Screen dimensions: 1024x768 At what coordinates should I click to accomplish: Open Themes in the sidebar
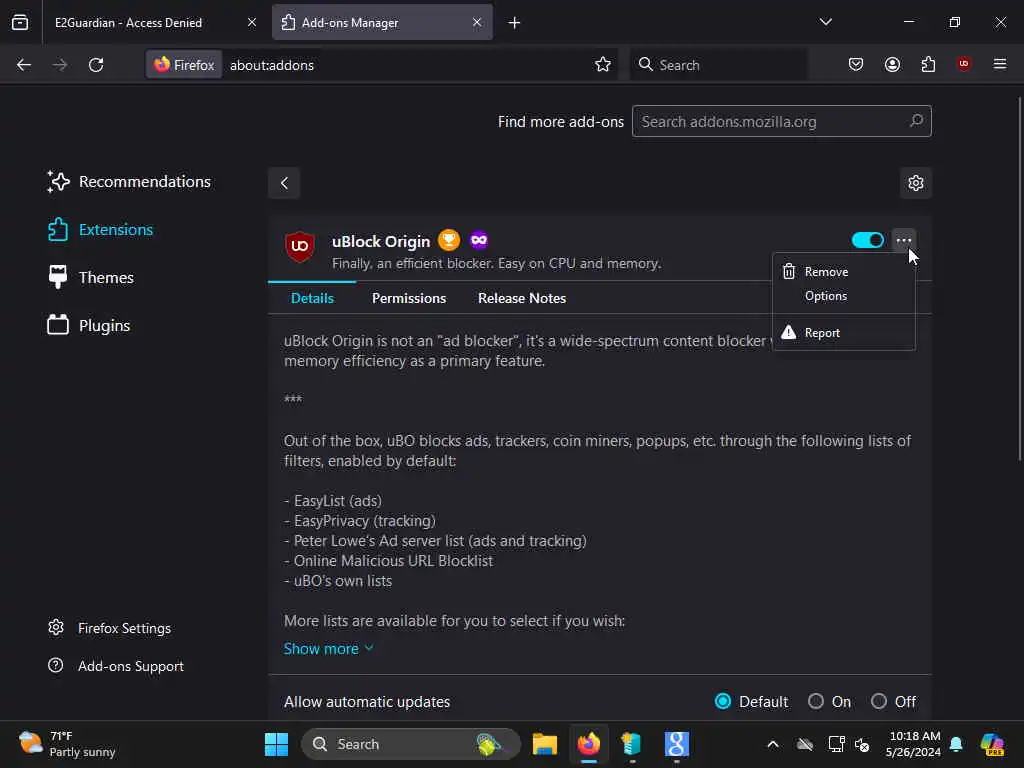point(91,278)
